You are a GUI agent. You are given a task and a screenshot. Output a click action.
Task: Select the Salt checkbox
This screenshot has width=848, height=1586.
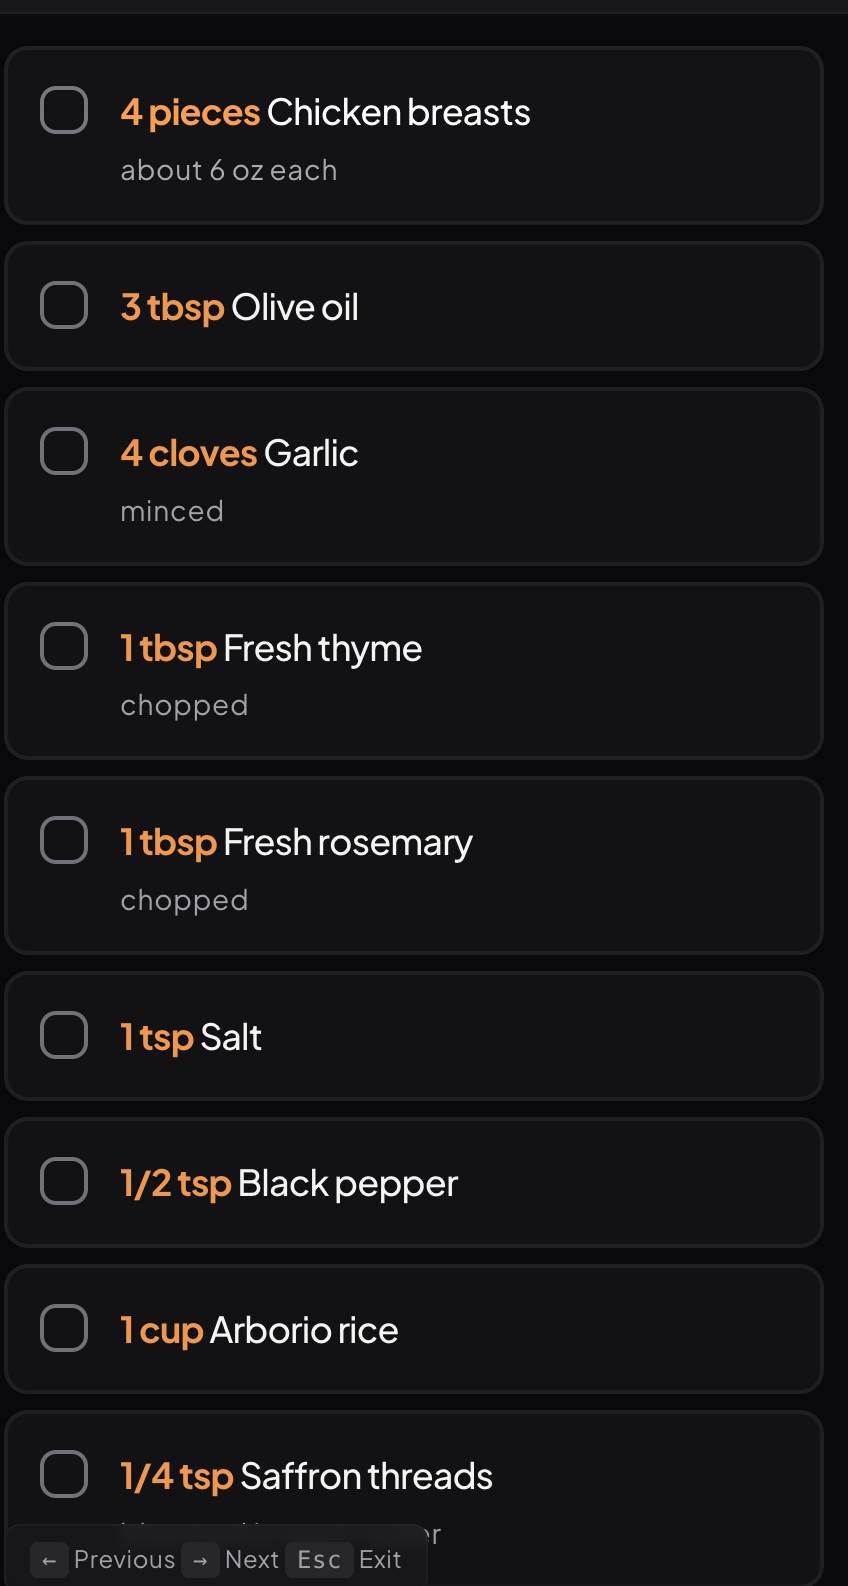pyautogui.click(x=64, y=1035)
